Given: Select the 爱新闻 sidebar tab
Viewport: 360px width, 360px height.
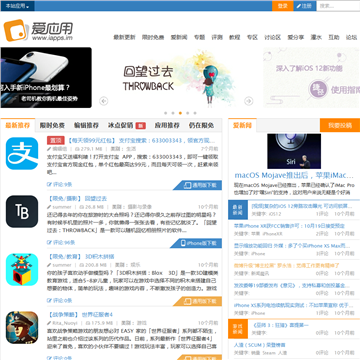Looking at the screenshot, I should [x=242, y=125].
